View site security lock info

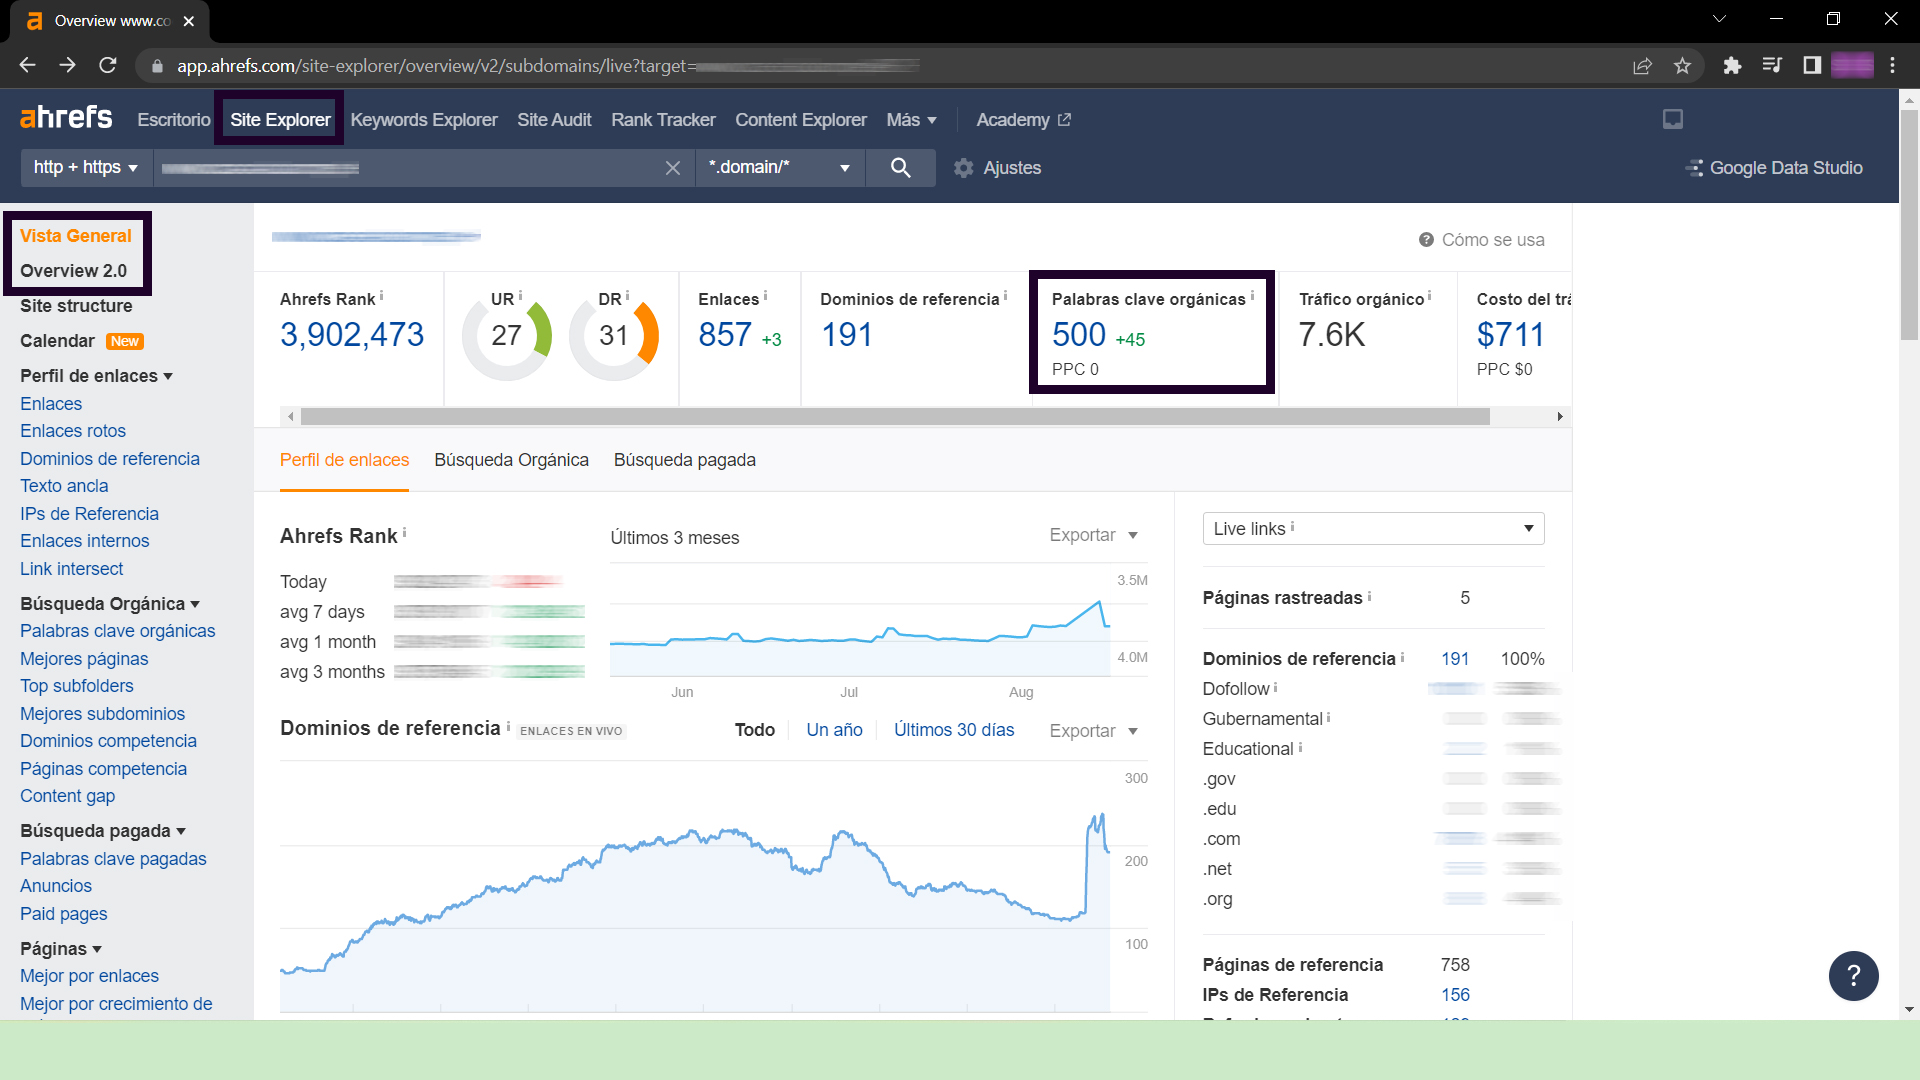tap(157, 66)
